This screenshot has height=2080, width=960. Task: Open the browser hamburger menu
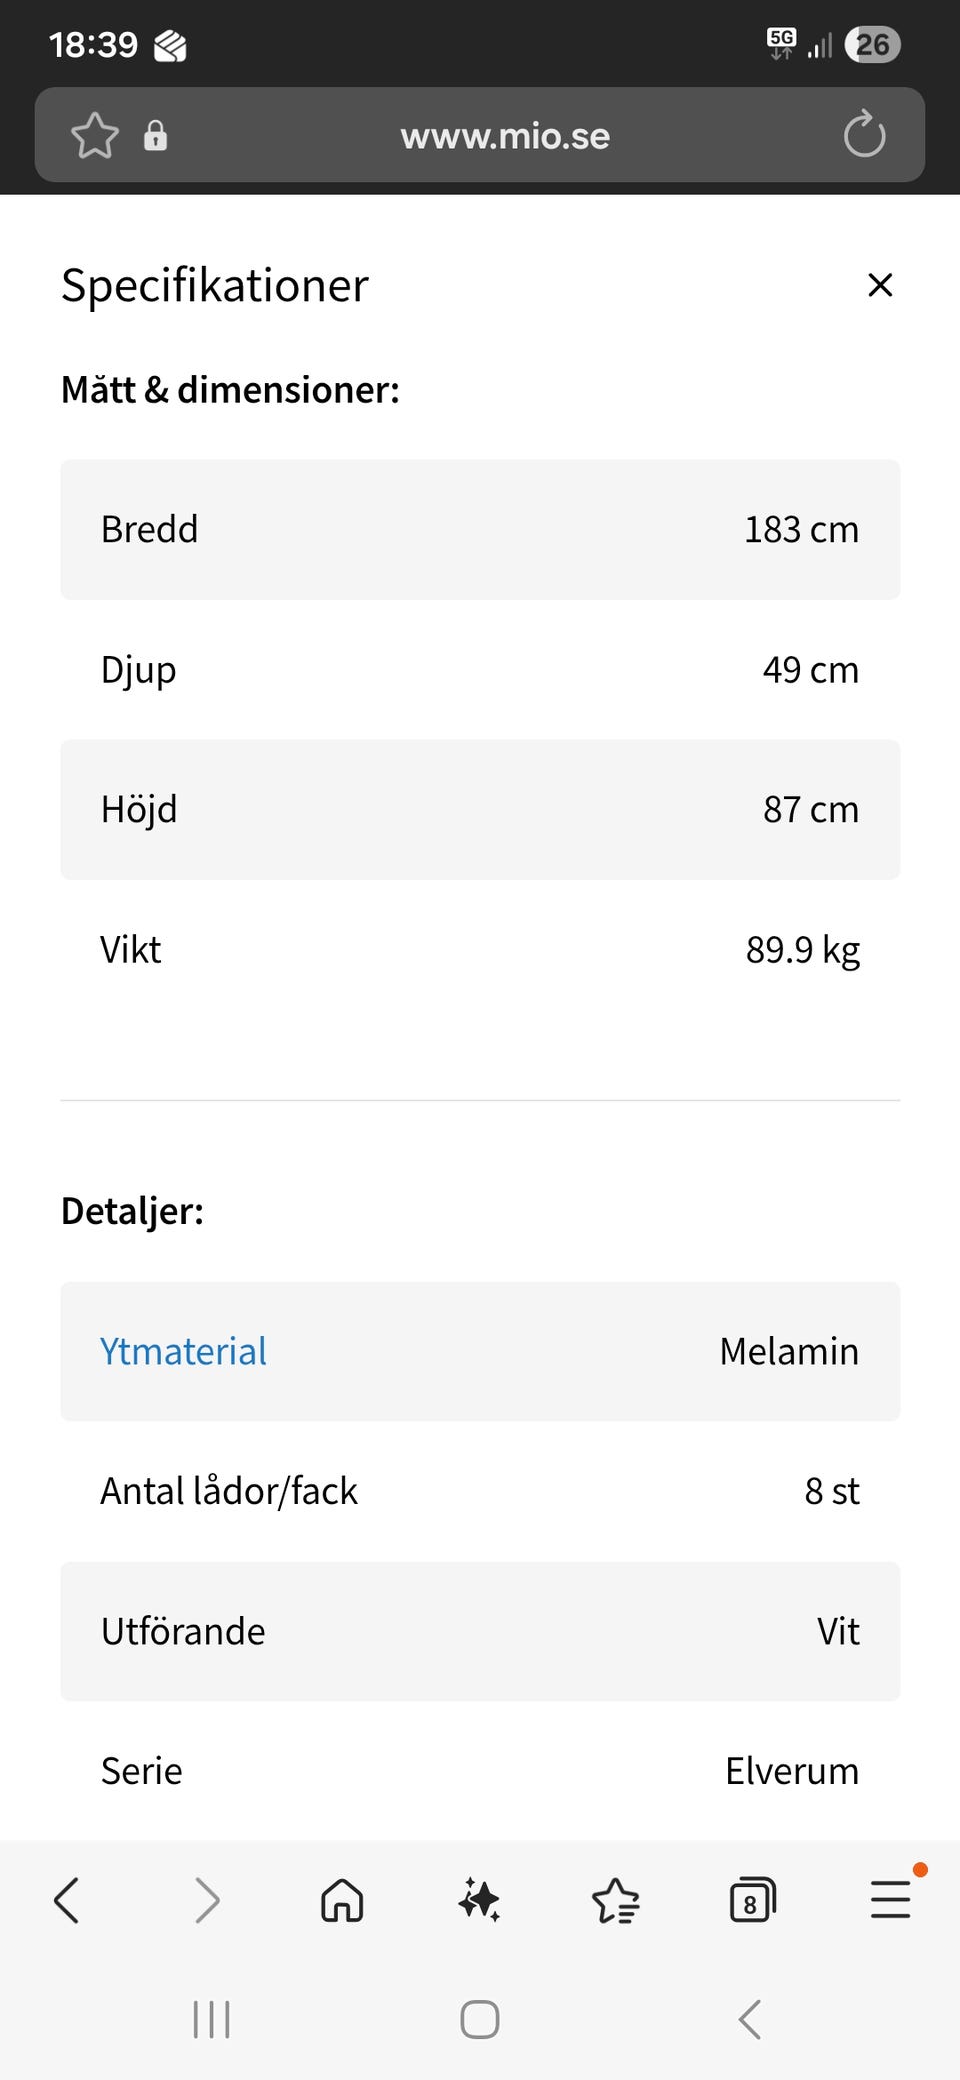coord(890,1900)
